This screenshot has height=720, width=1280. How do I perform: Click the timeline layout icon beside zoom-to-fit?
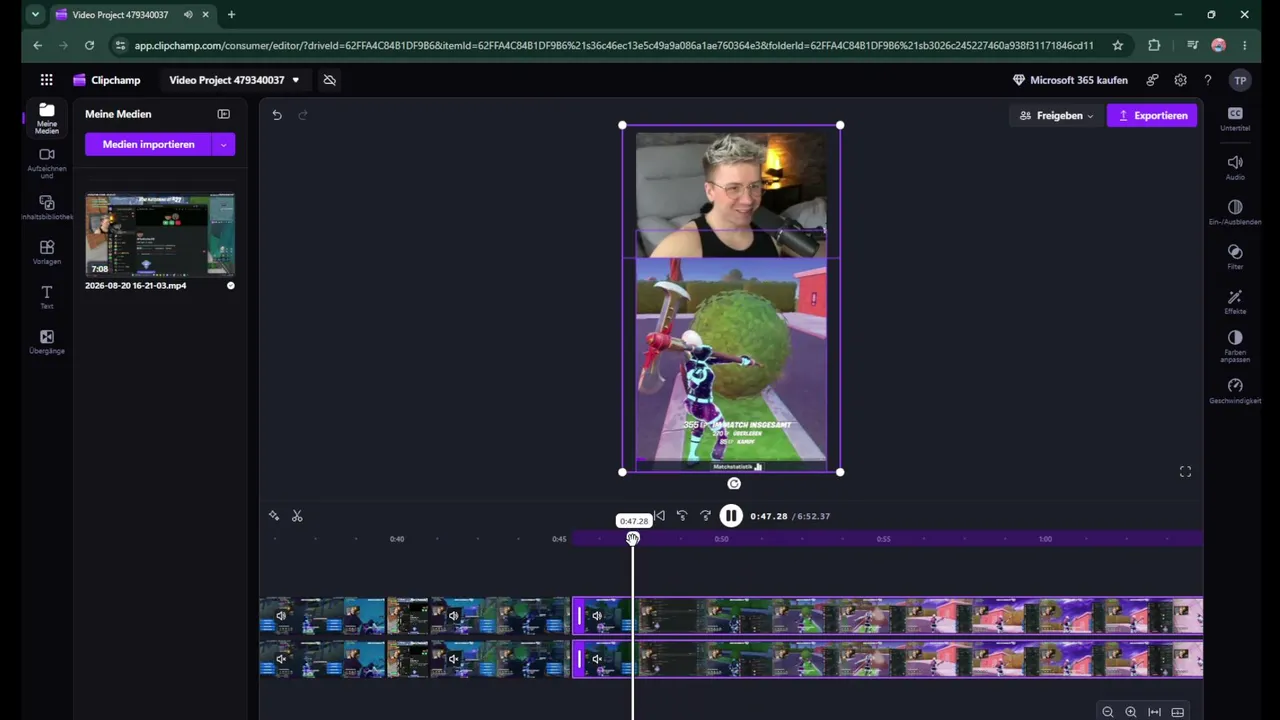point(1178,712)
